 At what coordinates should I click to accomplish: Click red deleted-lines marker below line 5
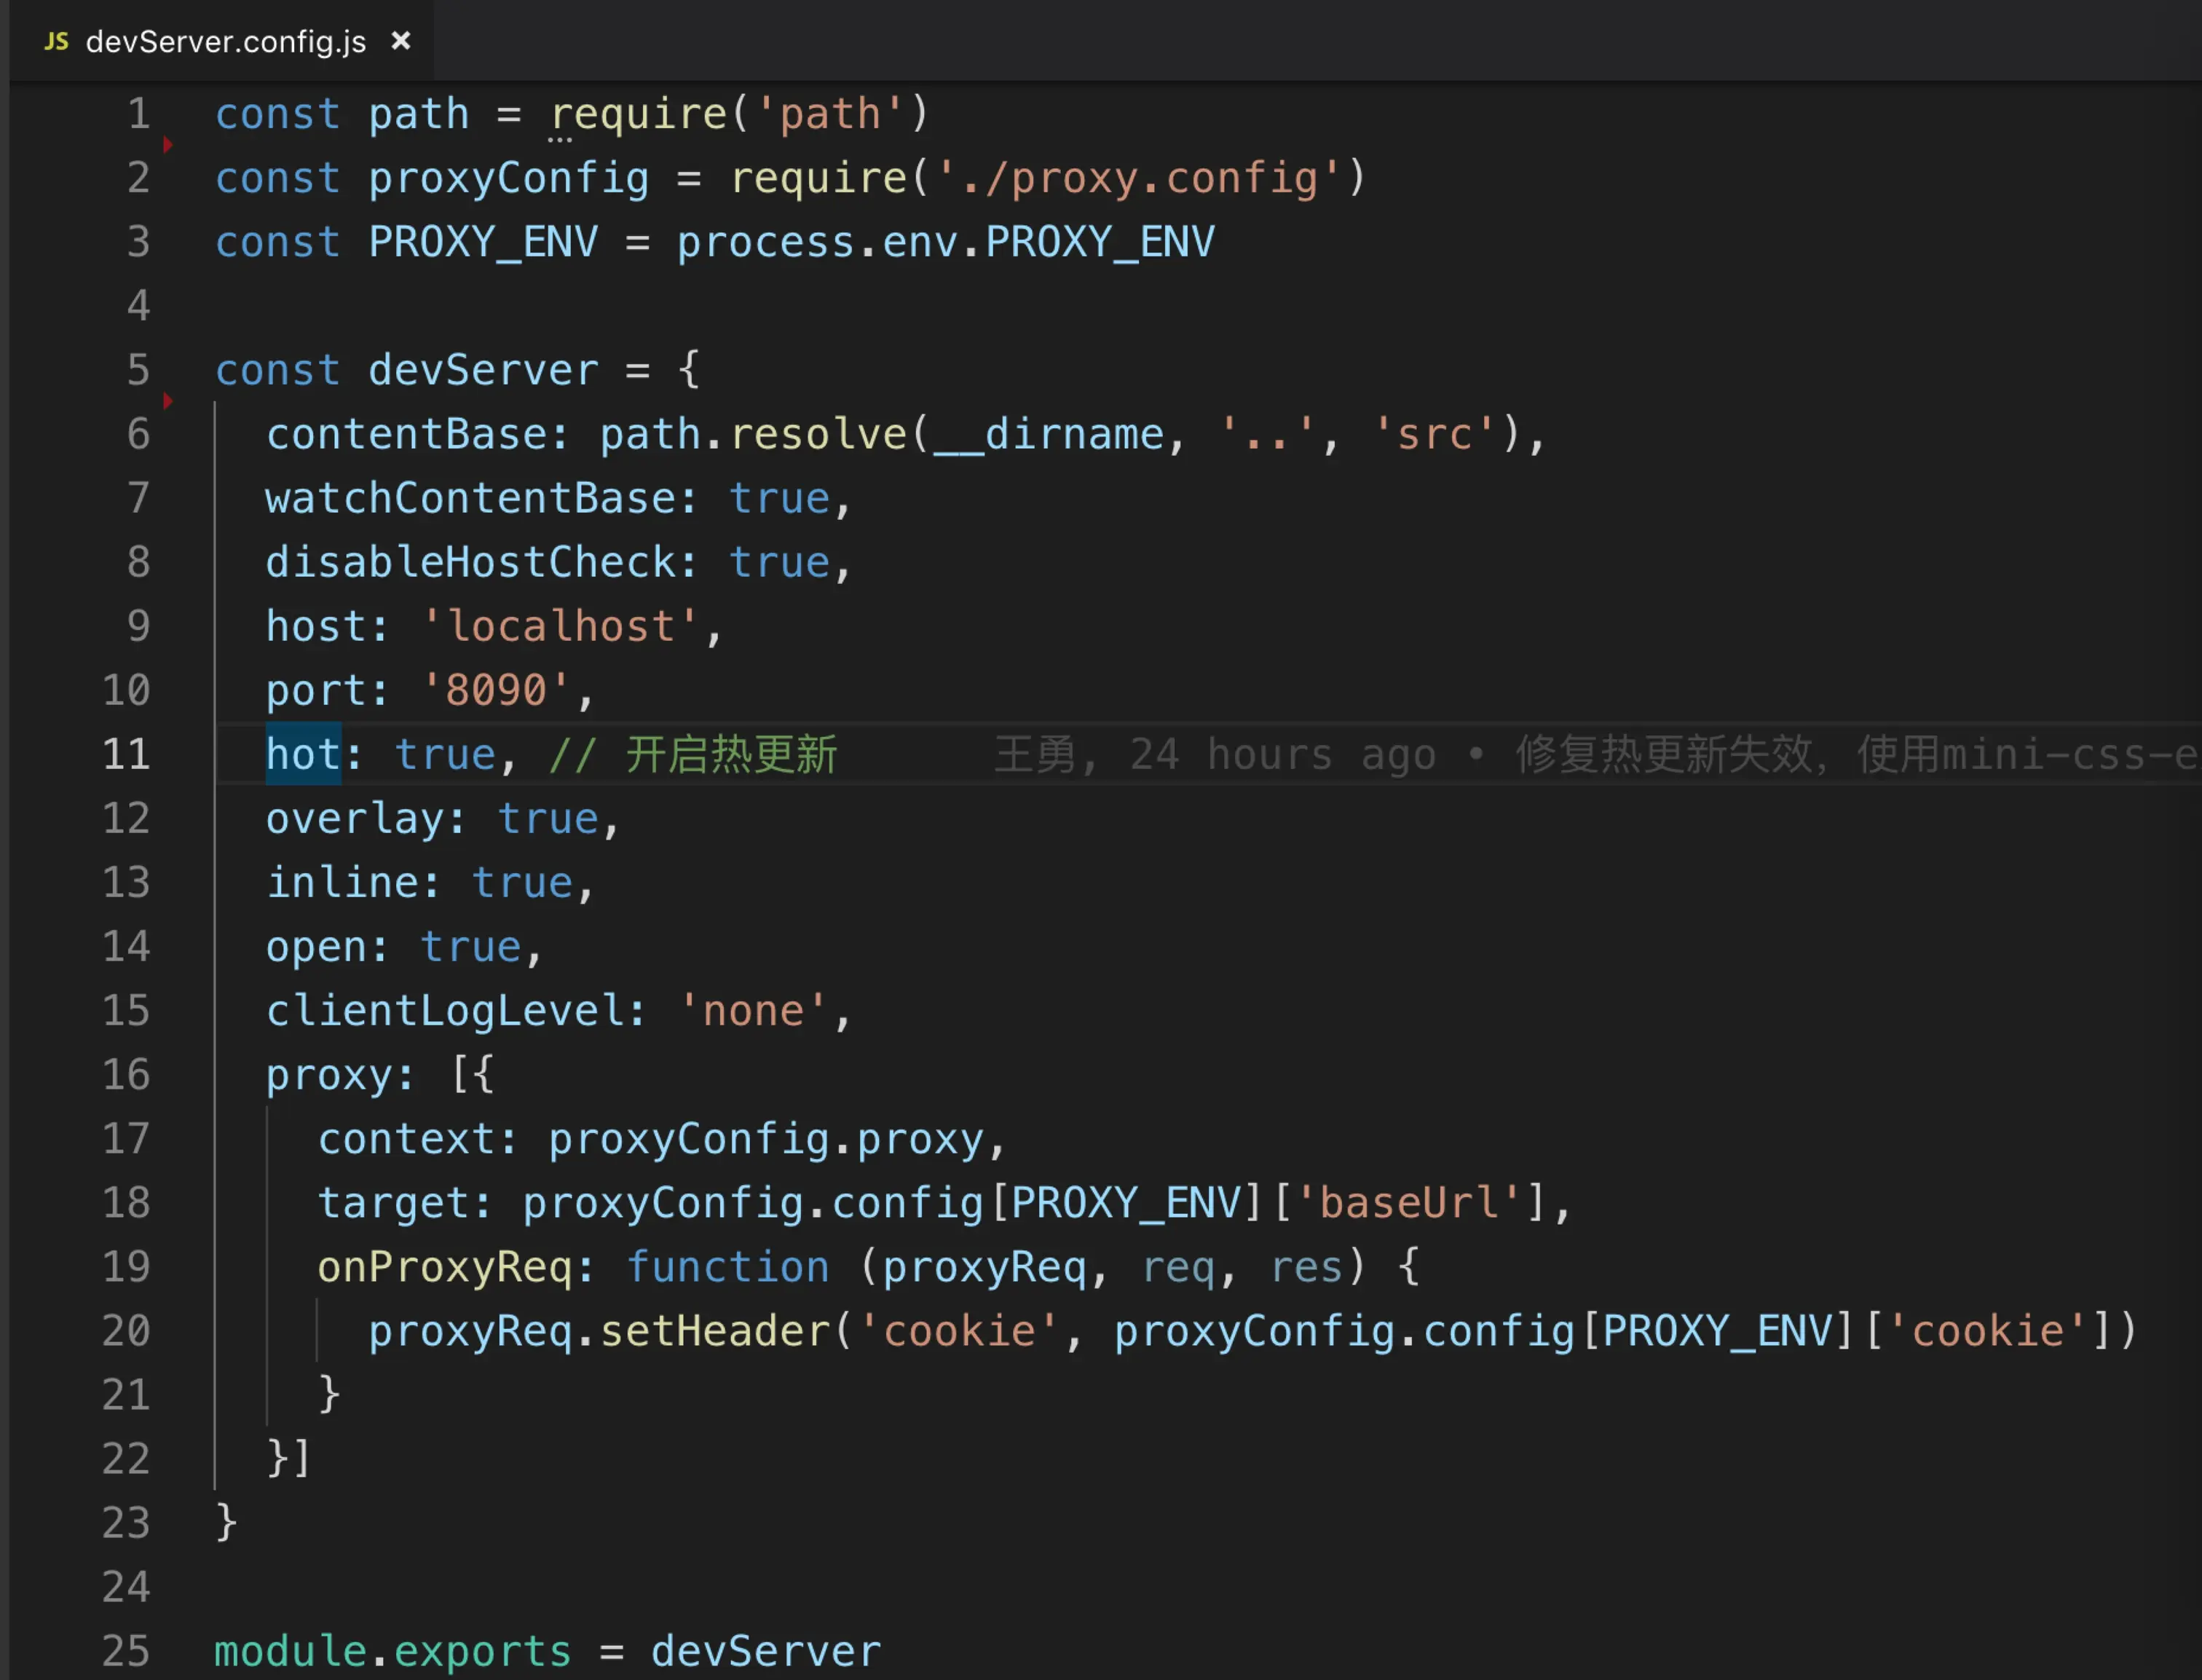pyautogui.click(x=168, y=401)
